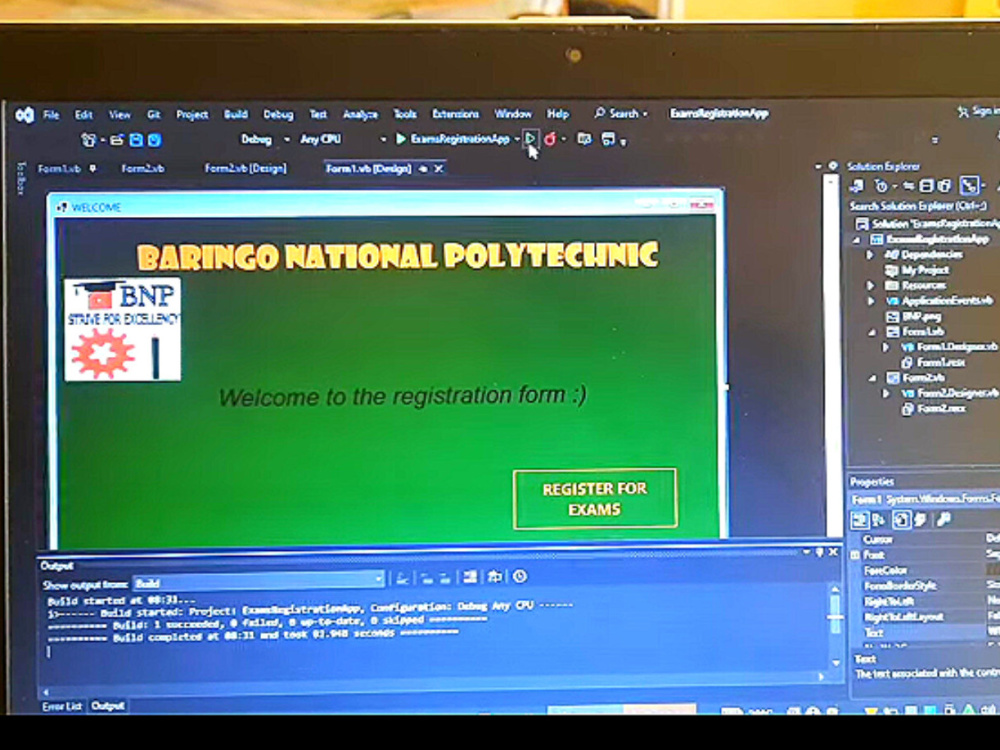Screen dimensions: 1000x750
Task: Click the Search magnifier in the menu bar
Action: (x=599, y=113)
